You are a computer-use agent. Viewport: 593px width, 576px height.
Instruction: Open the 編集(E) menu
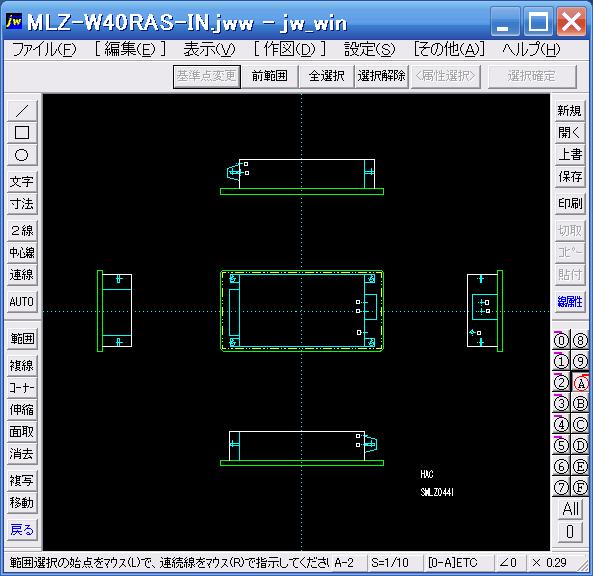pos(130,50)
